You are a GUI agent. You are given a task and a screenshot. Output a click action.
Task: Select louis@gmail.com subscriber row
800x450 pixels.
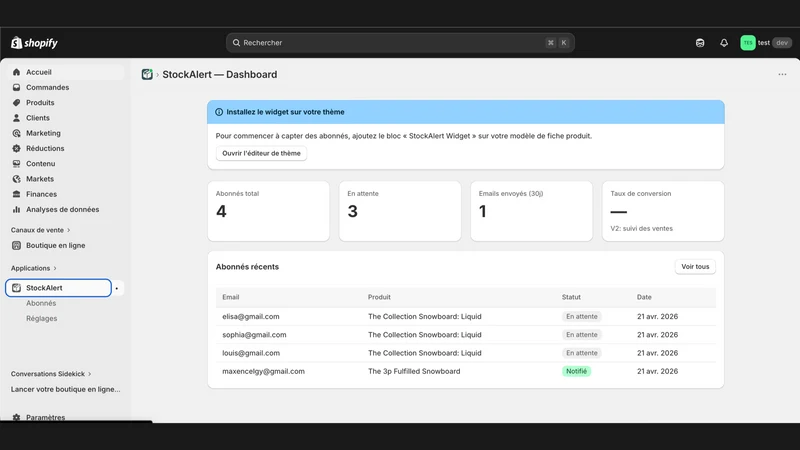pos(466,353)
